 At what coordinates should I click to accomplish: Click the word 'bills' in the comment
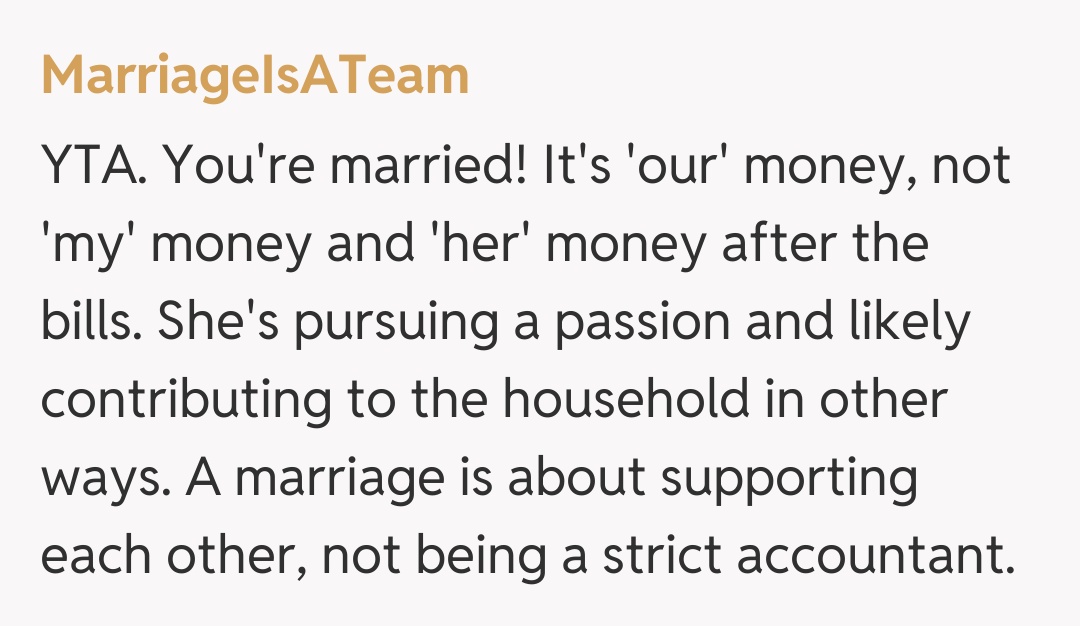click(x=84, y=322)
